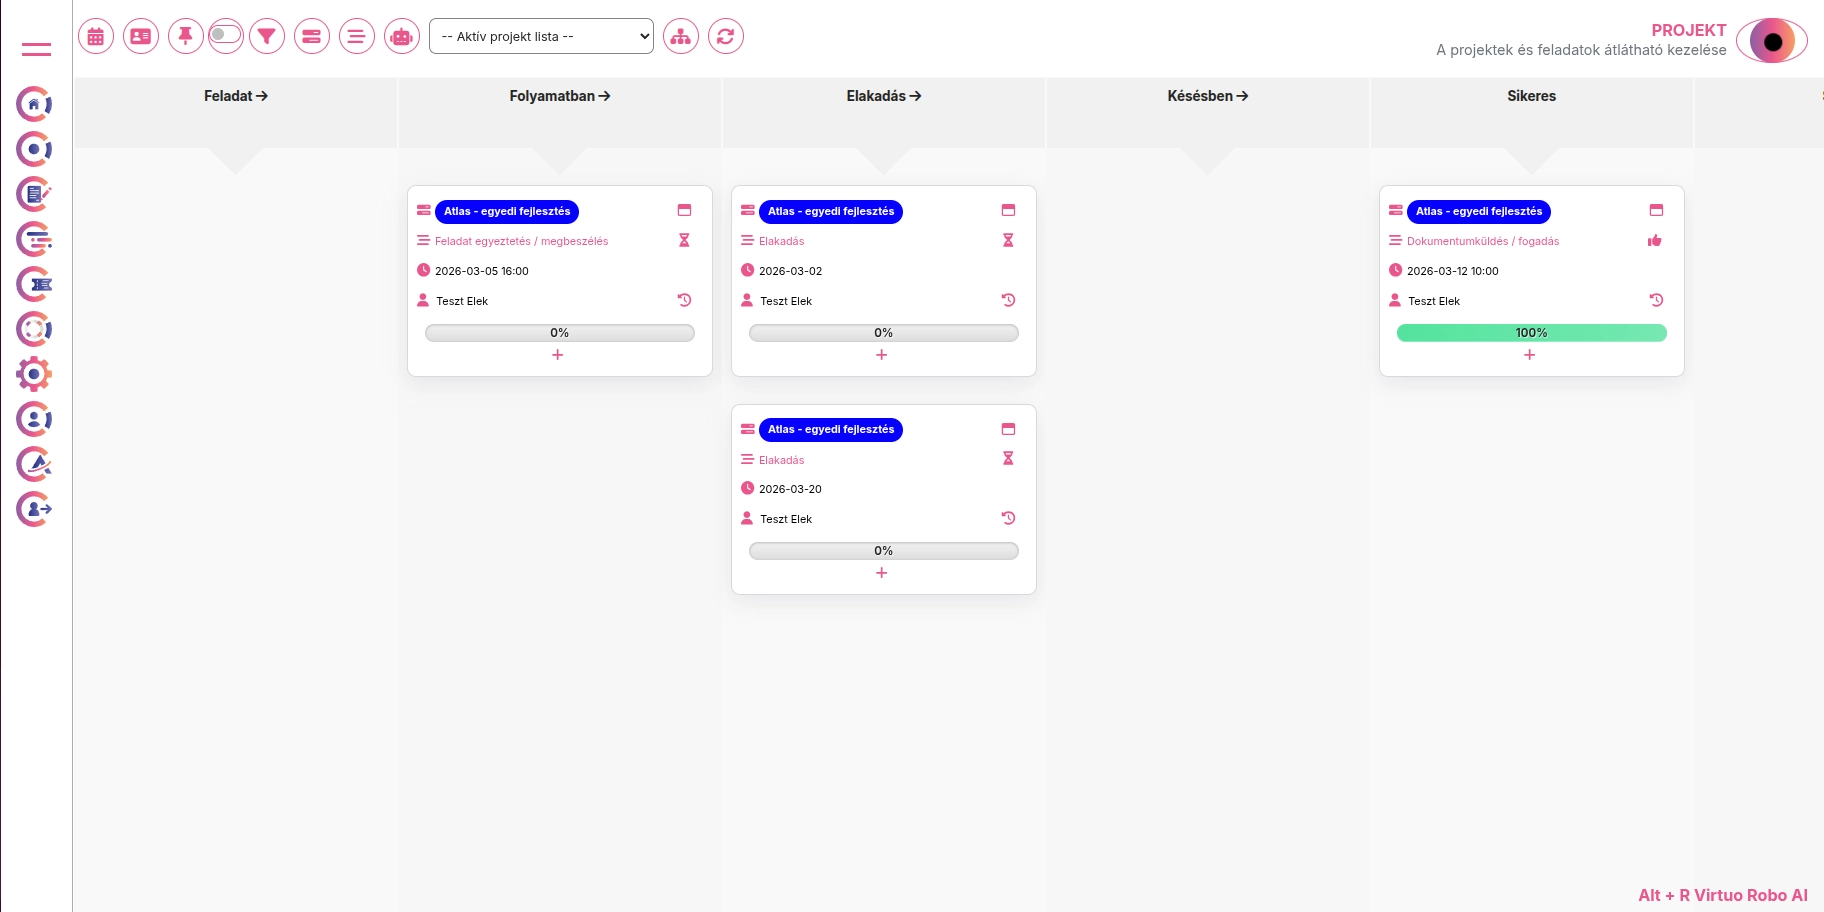Open the calendar view in toolbar
Image resolution: width=1824 pixels, height=912 pixels.
96,37
